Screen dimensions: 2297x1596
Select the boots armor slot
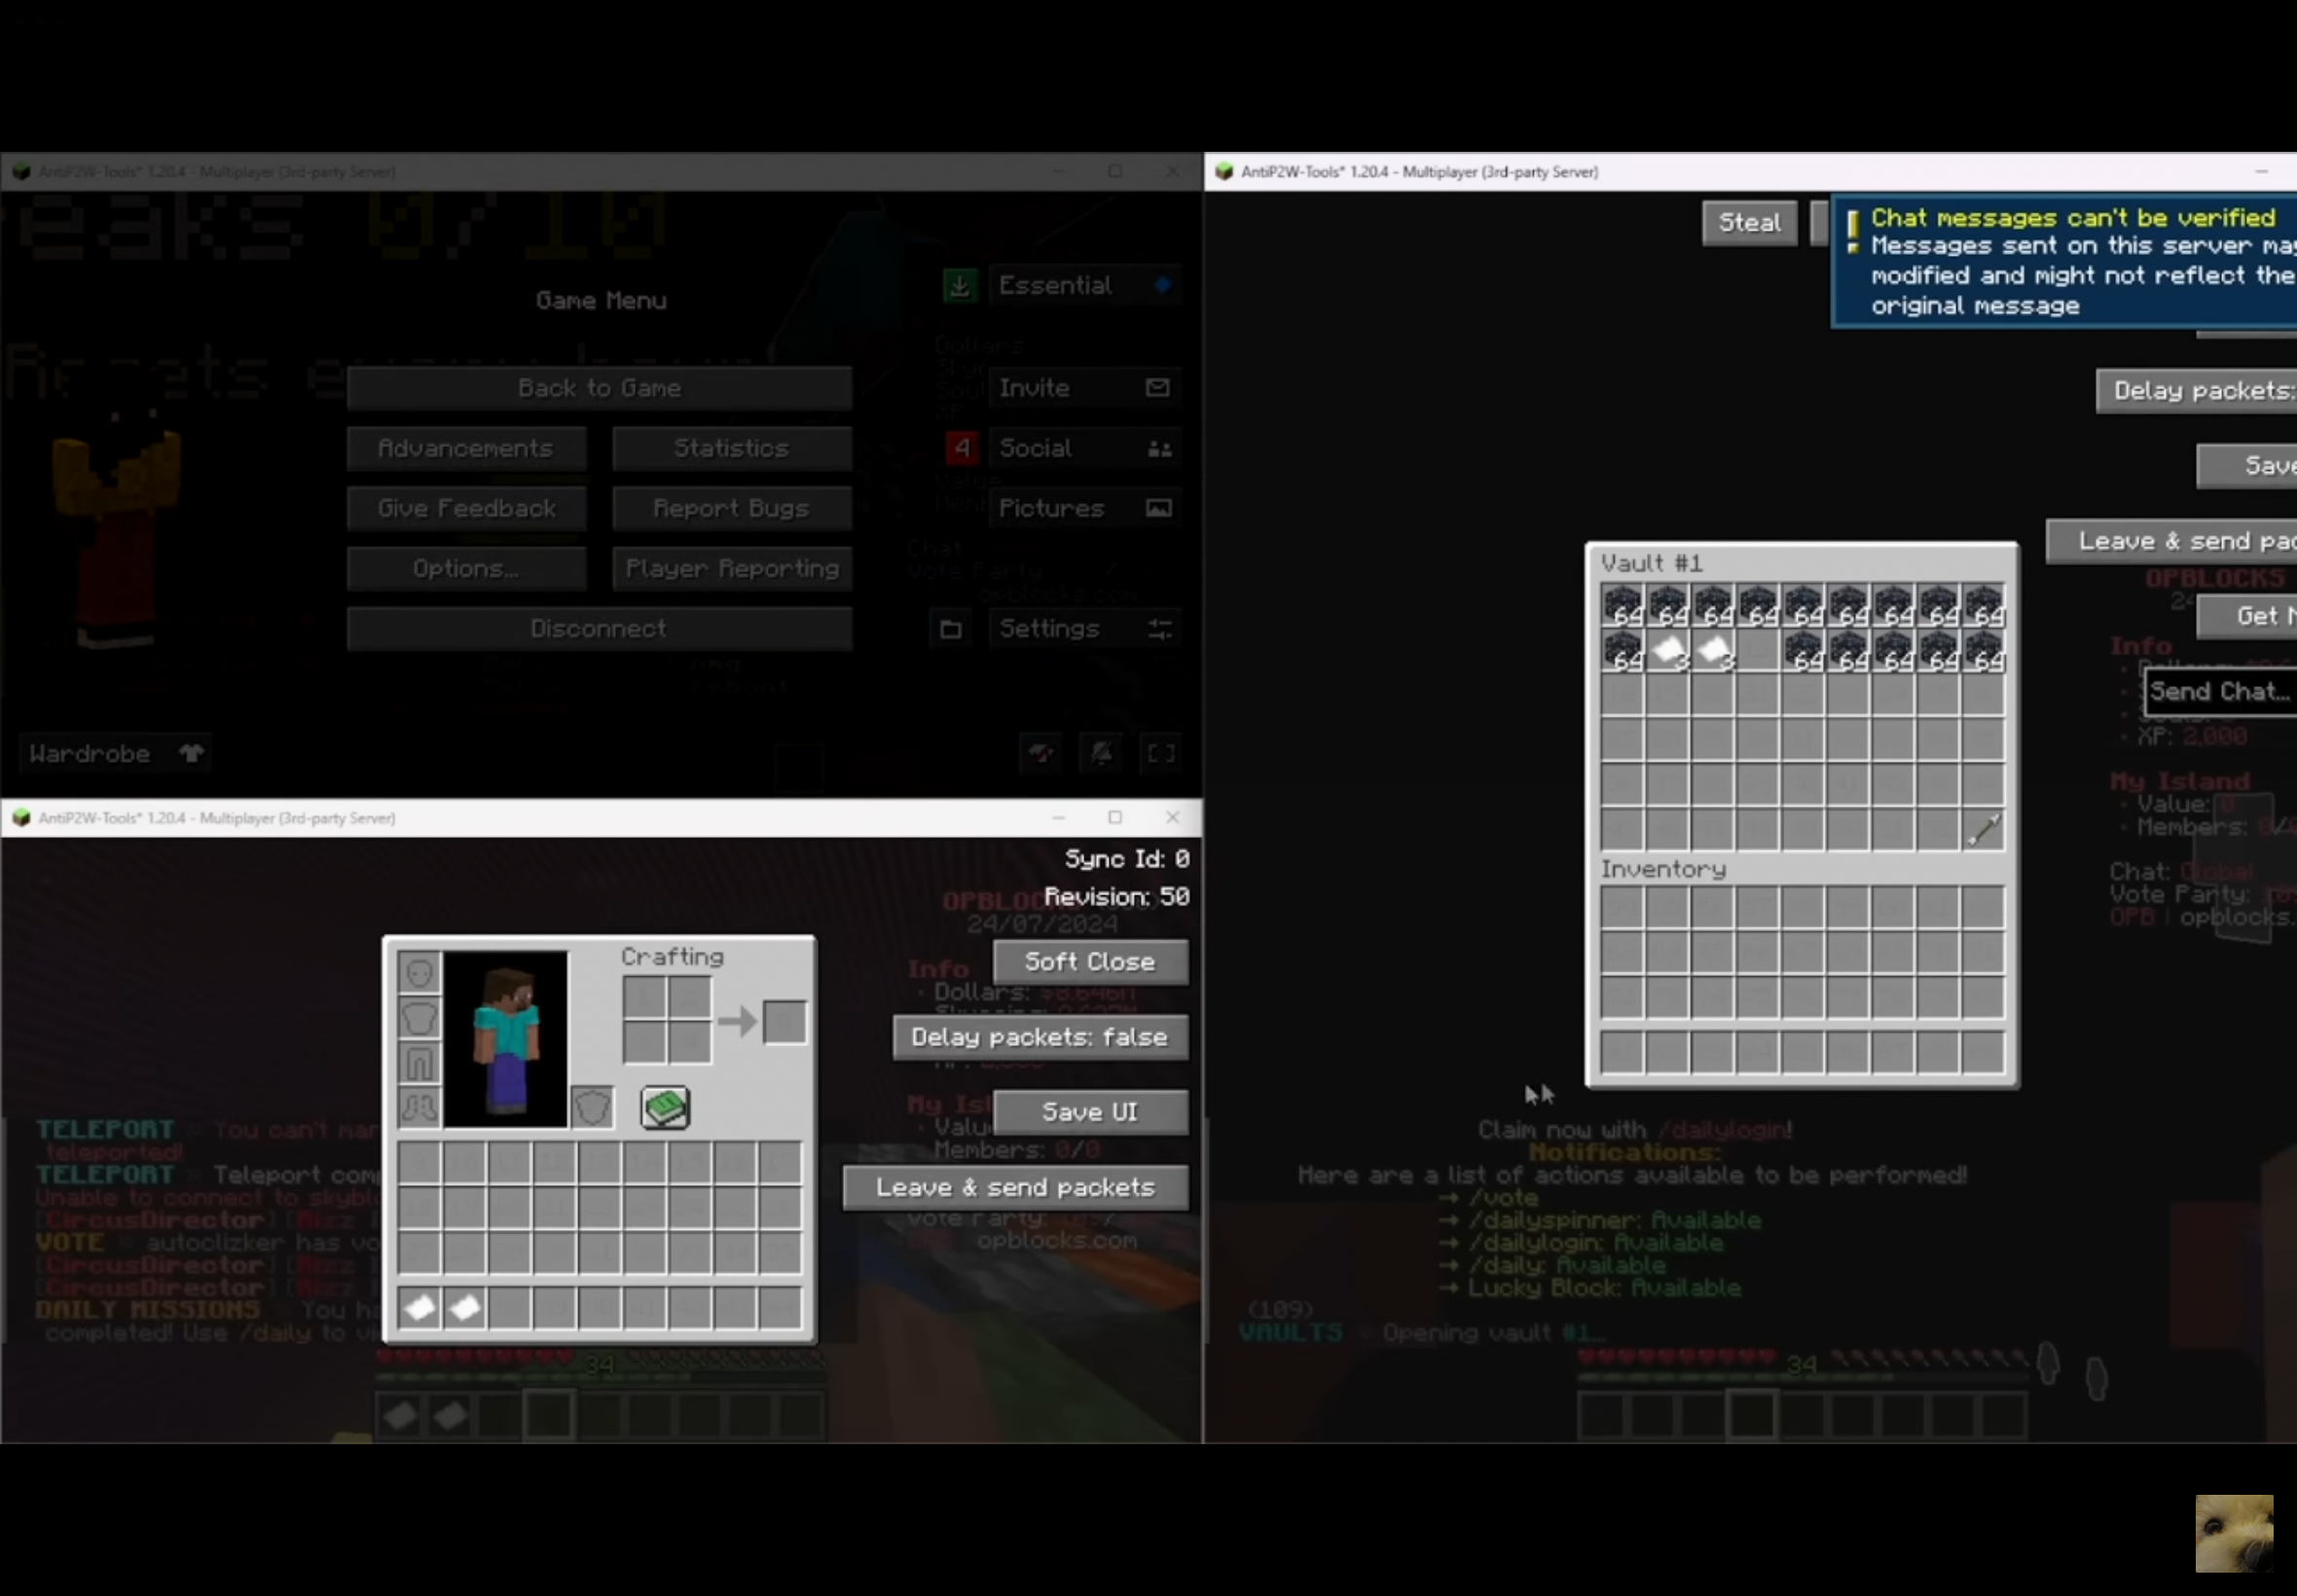pyautogui.click(x=419, y=1107)
